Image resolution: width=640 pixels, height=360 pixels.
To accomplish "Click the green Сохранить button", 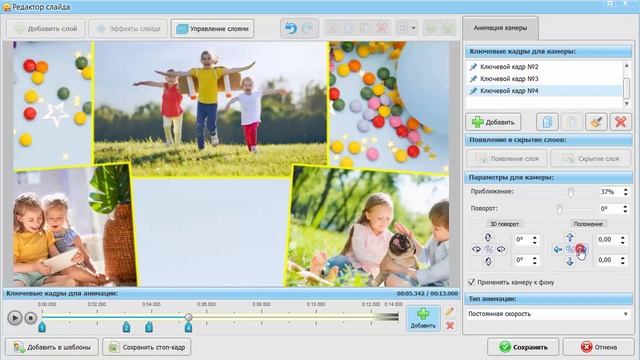I will tap(523, 347).
